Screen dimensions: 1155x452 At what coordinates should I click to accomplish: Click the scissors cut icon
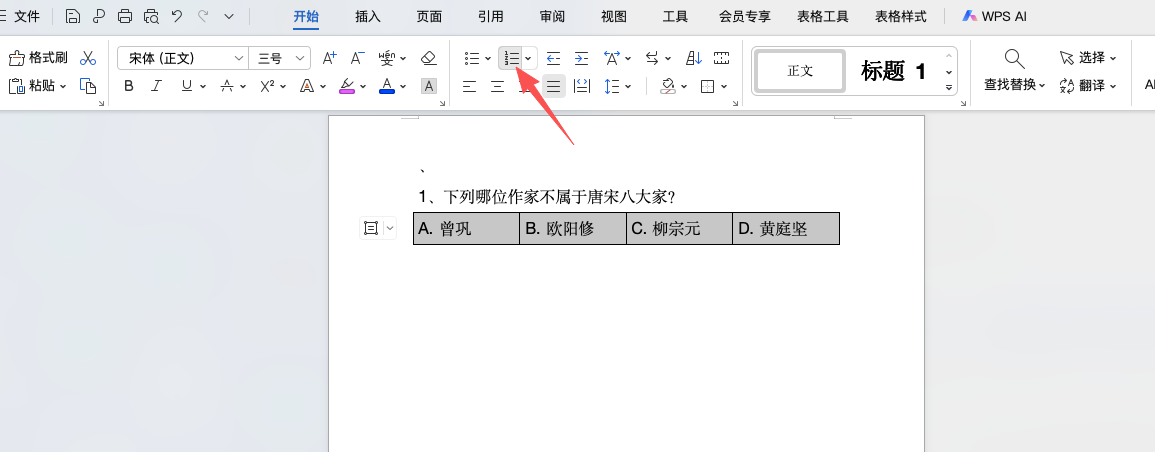click(88, 58)
